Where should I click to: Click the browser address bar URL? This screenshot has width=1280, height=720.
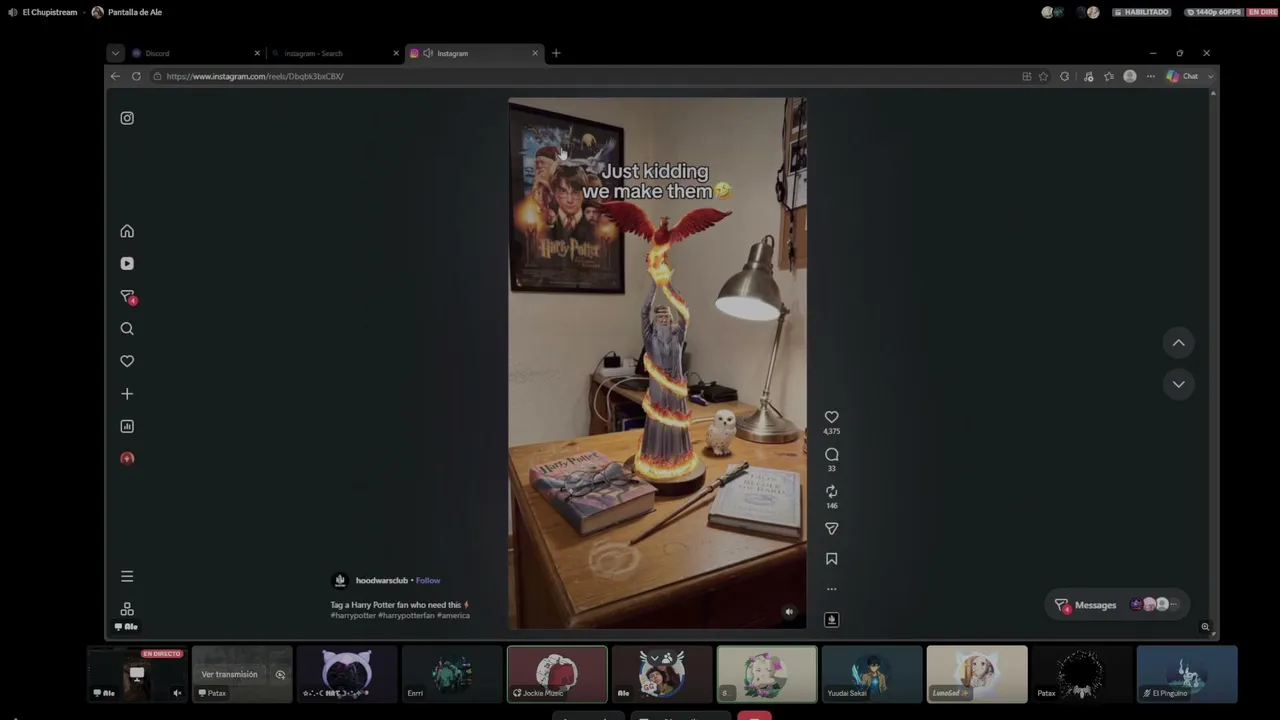pos(255,76)
